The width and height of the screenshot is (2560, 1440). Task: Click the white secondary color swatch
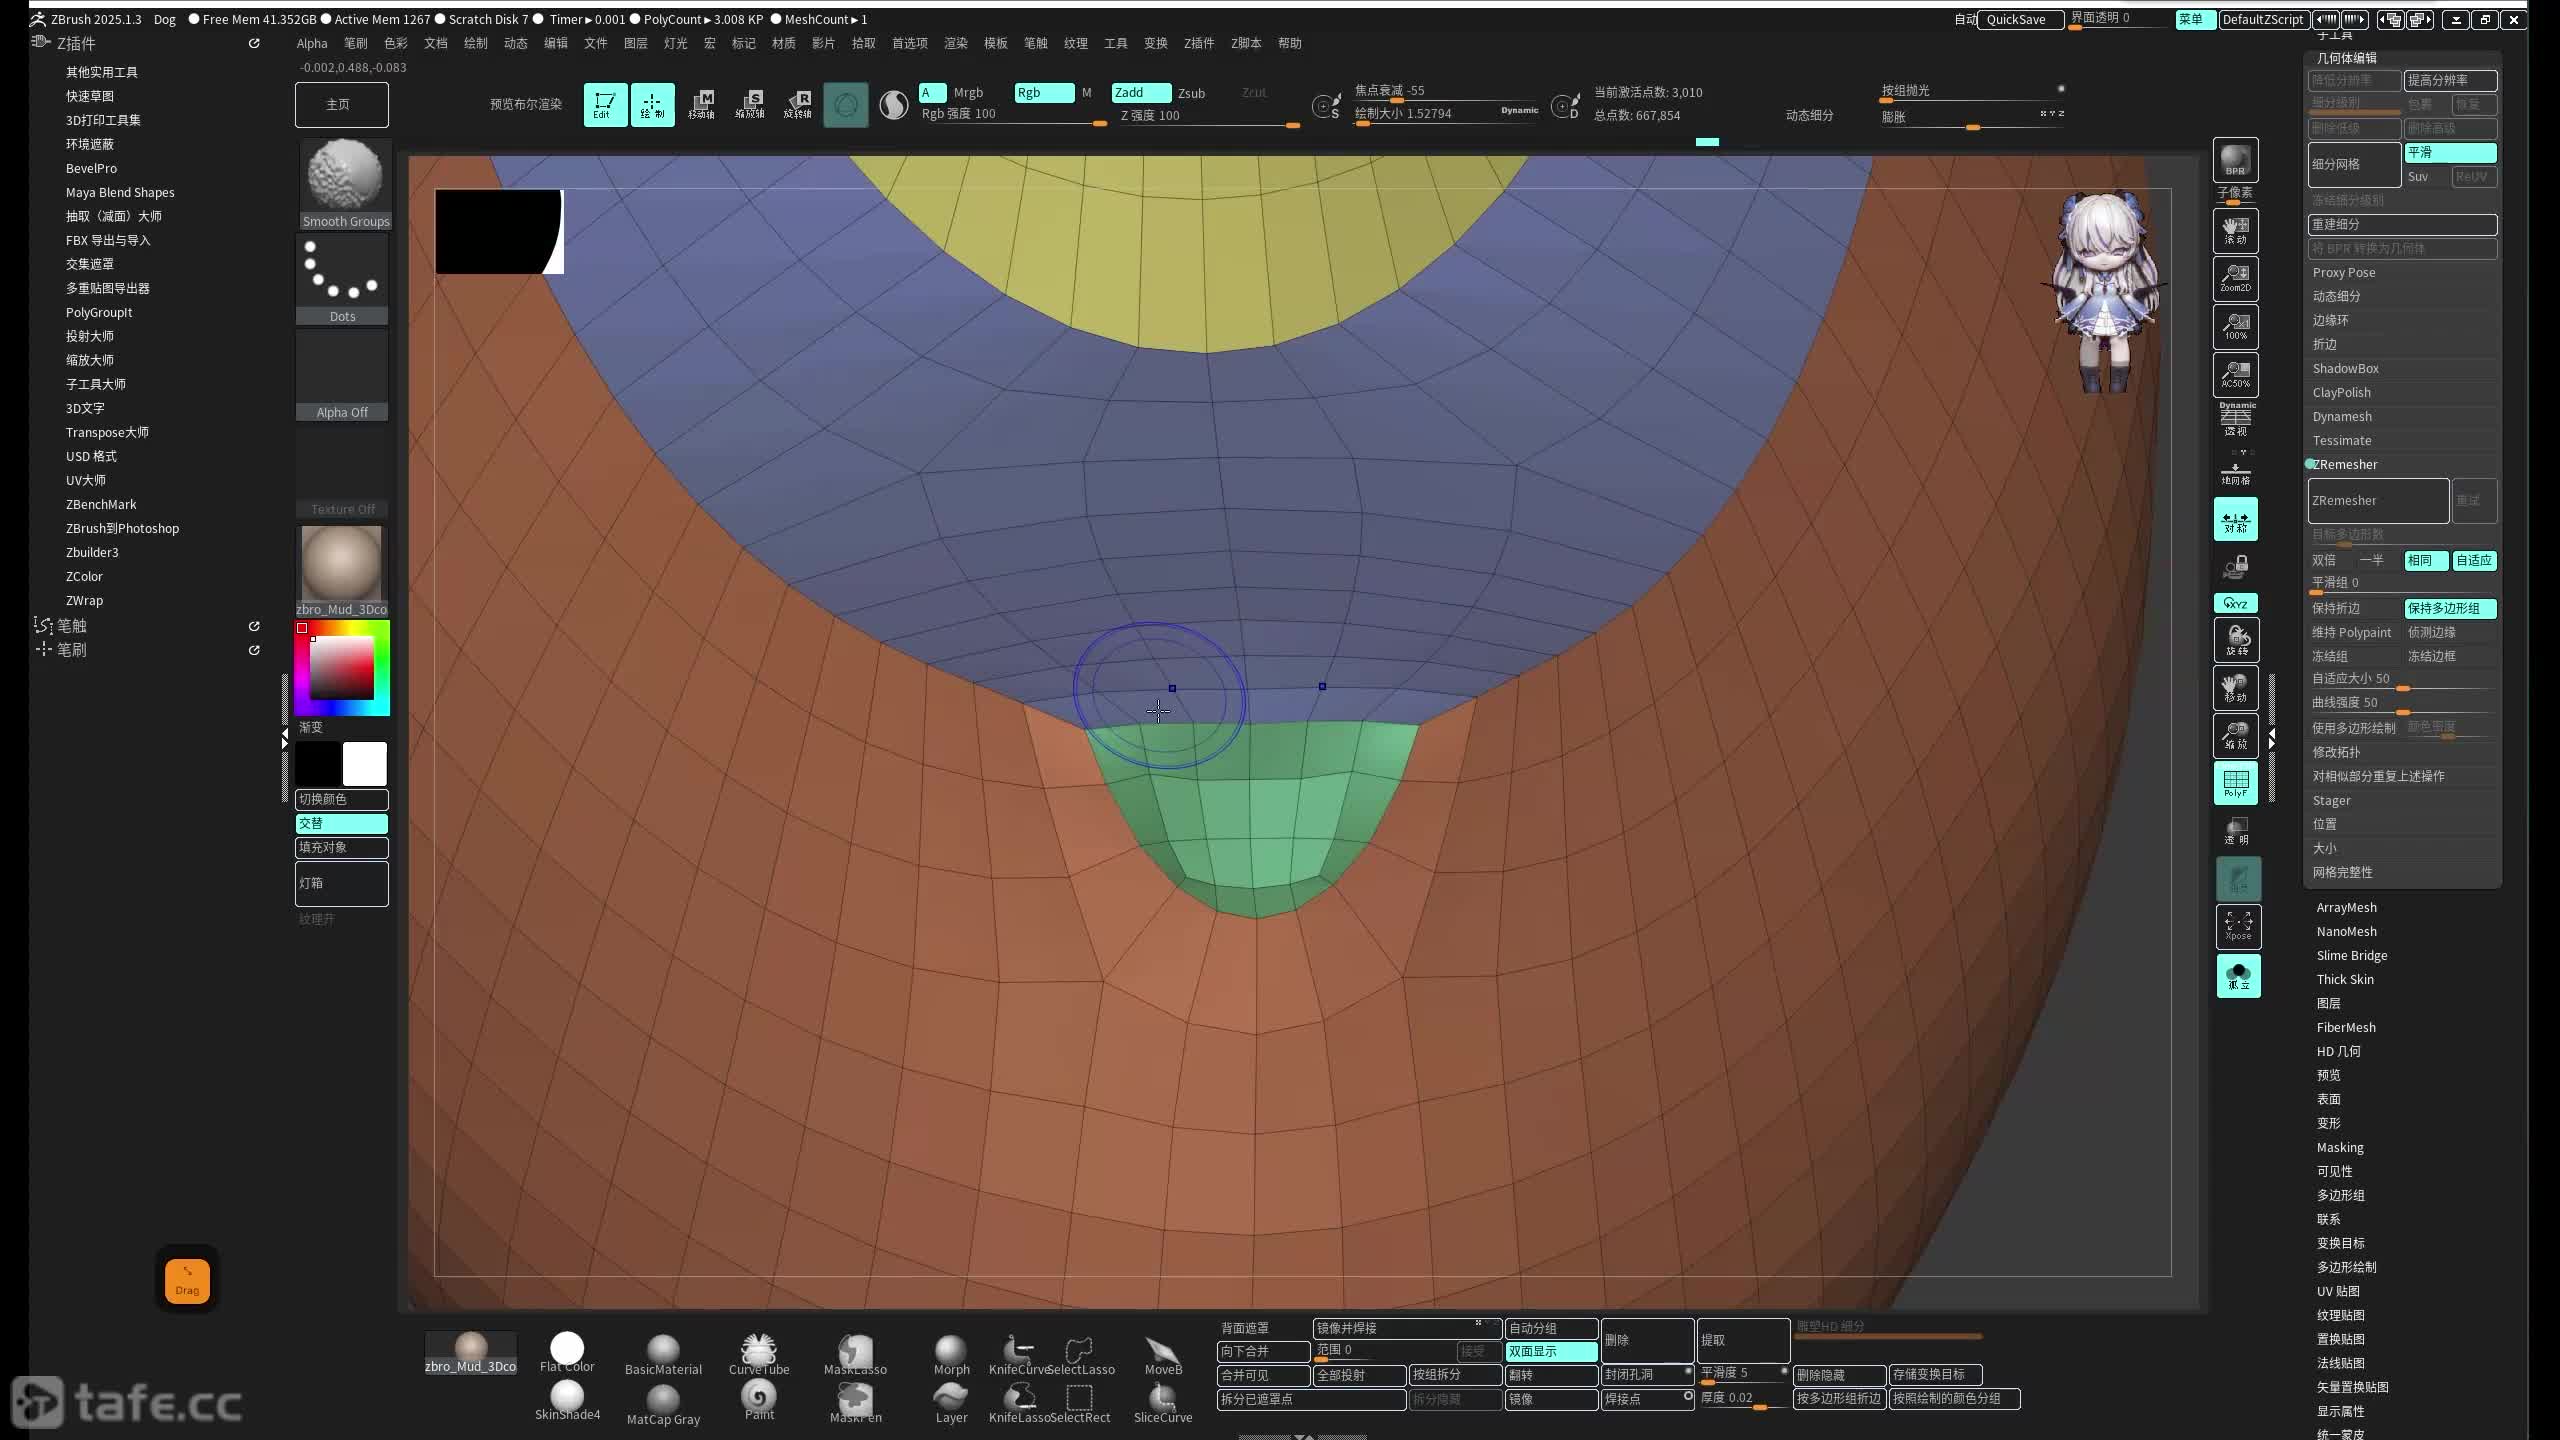[365, 764]
